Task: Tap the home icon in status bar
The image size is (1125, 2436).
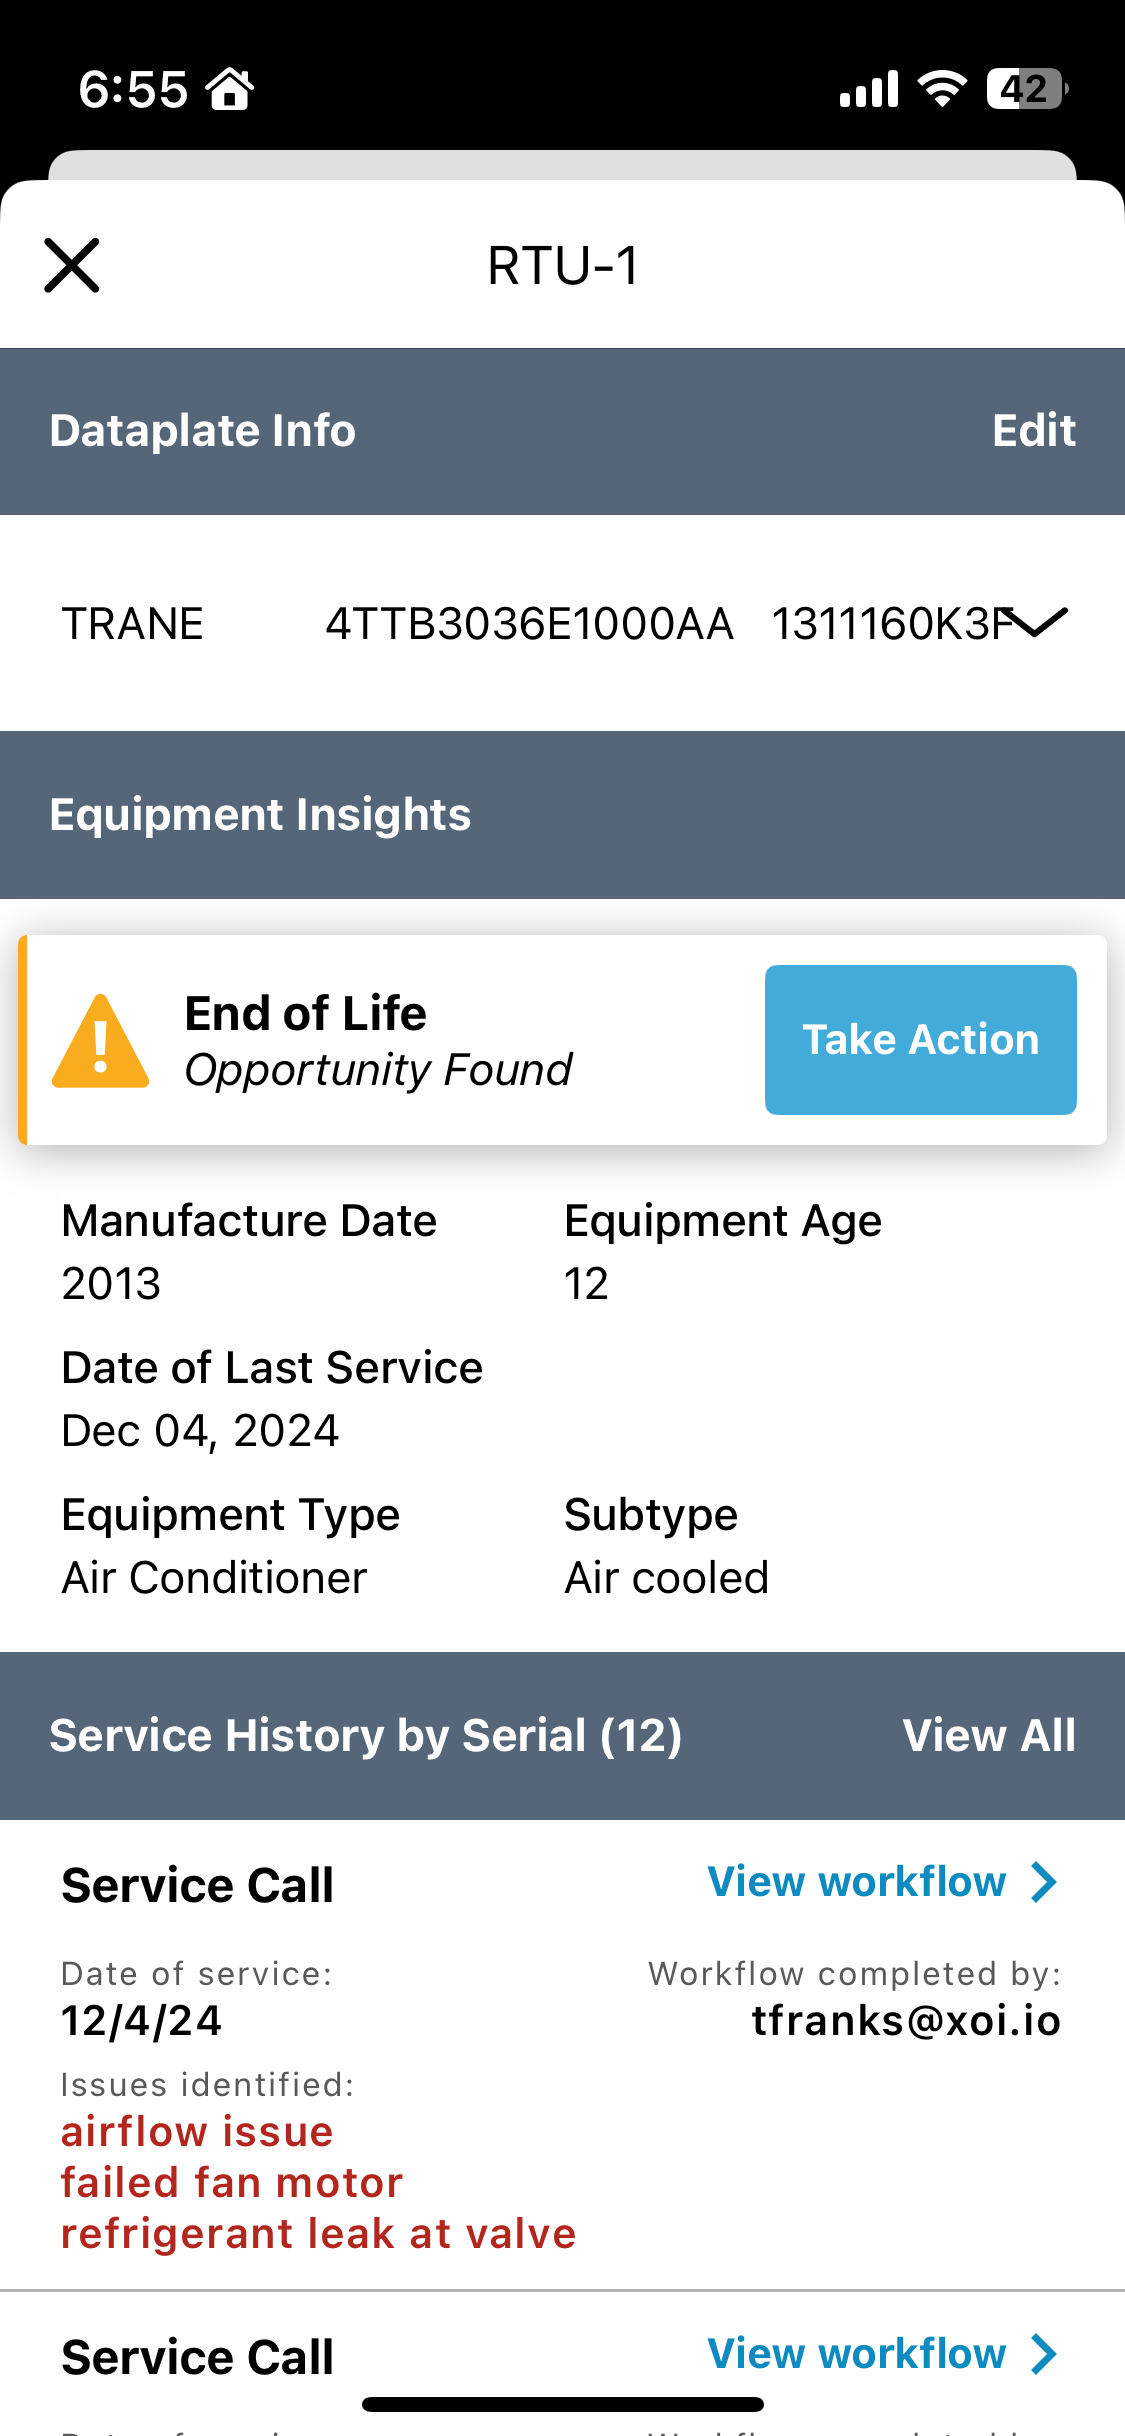Action: click(x=230, y=89)
